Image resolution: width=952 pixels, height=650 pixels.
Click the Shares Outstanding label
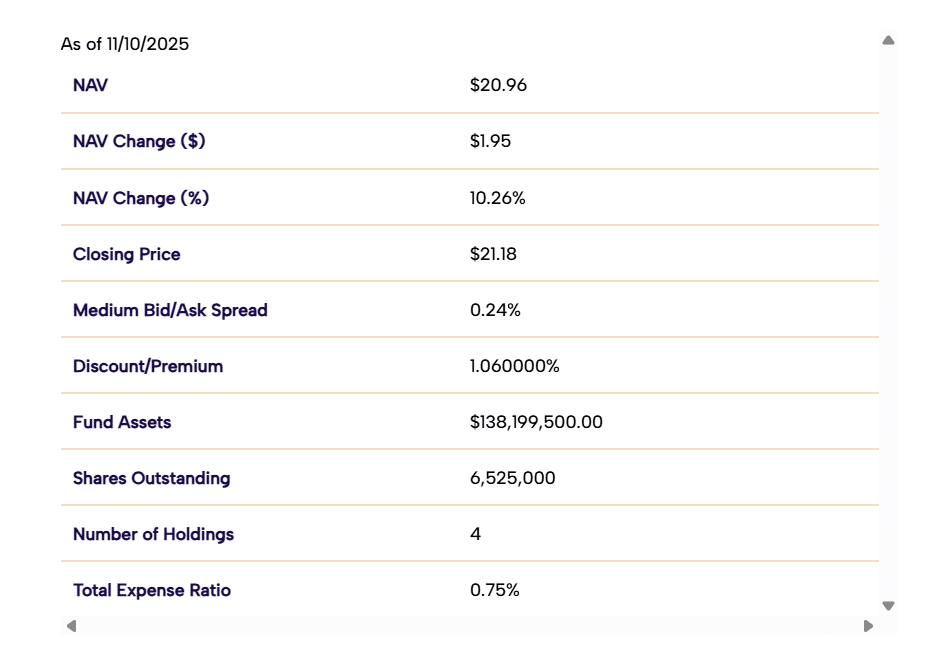[149, 478]
